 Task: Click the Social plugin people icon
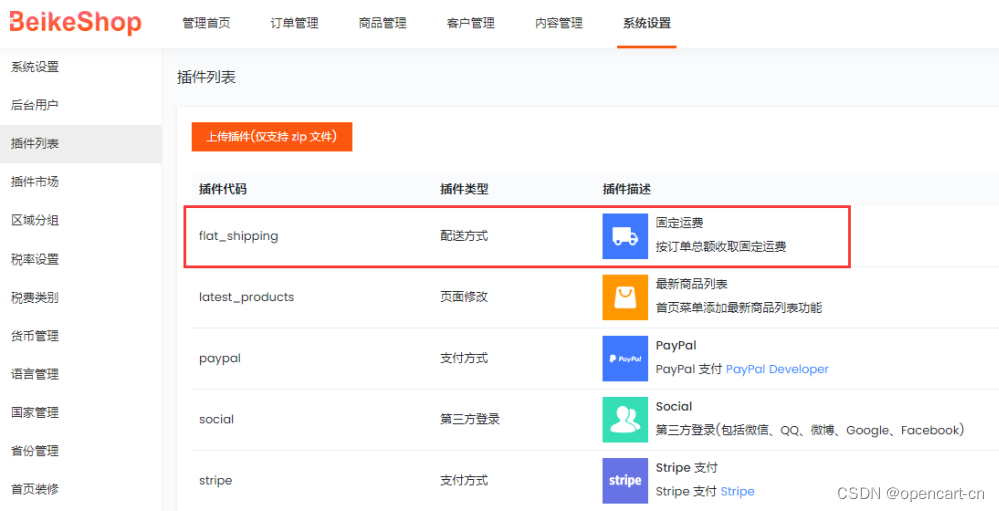625,420
